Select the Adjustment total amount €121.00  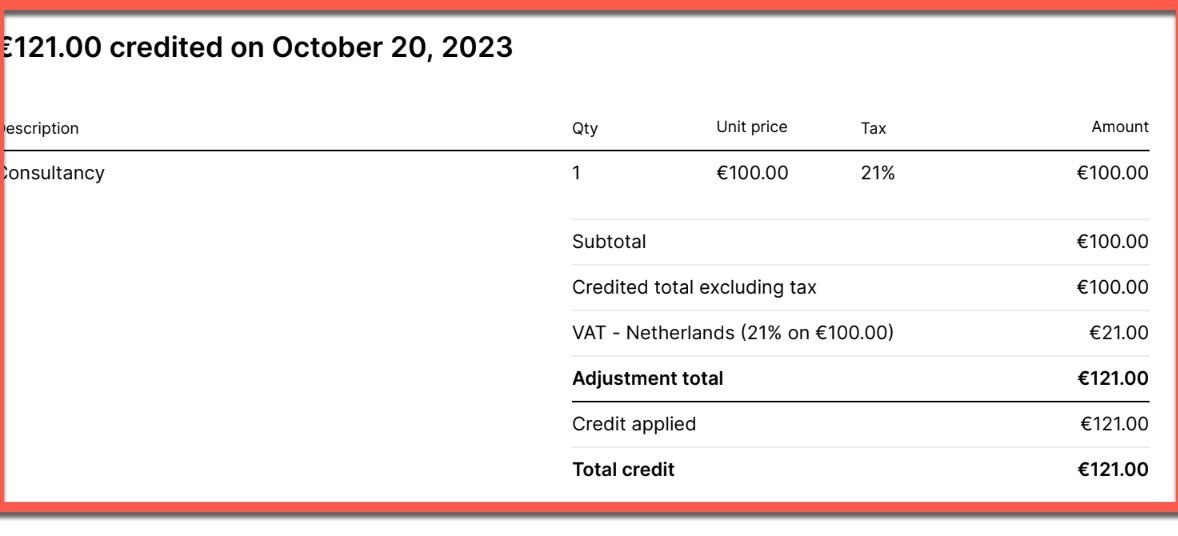(1112, 378)
